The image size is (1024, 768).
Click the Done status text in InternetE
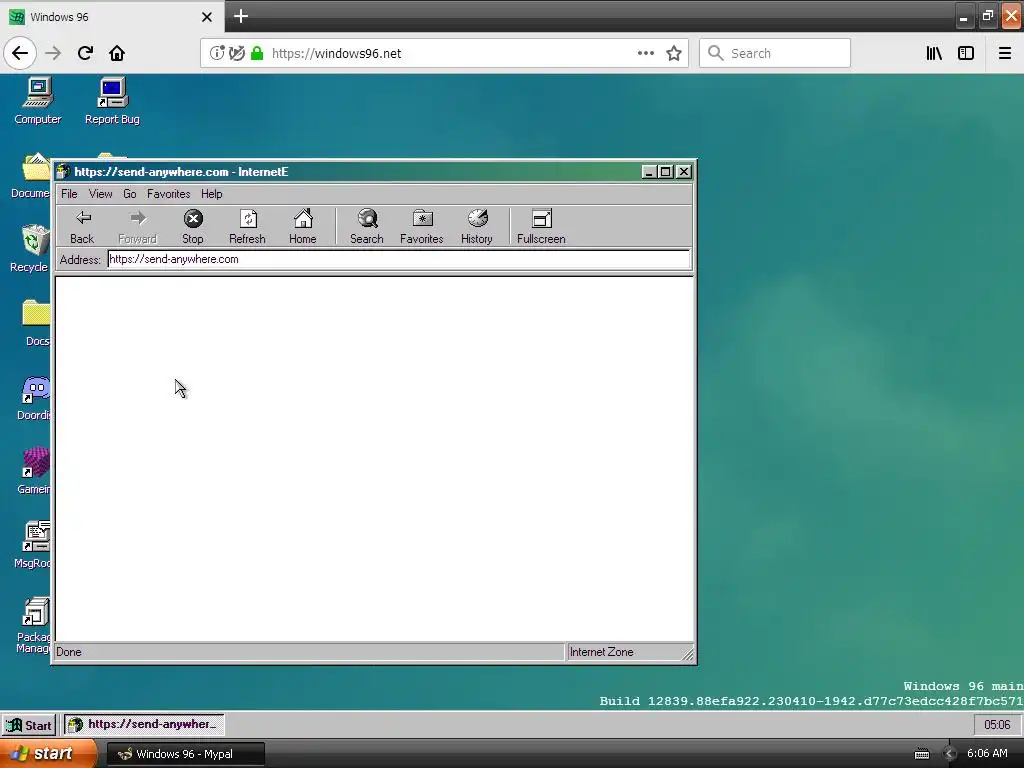[69, 652]
